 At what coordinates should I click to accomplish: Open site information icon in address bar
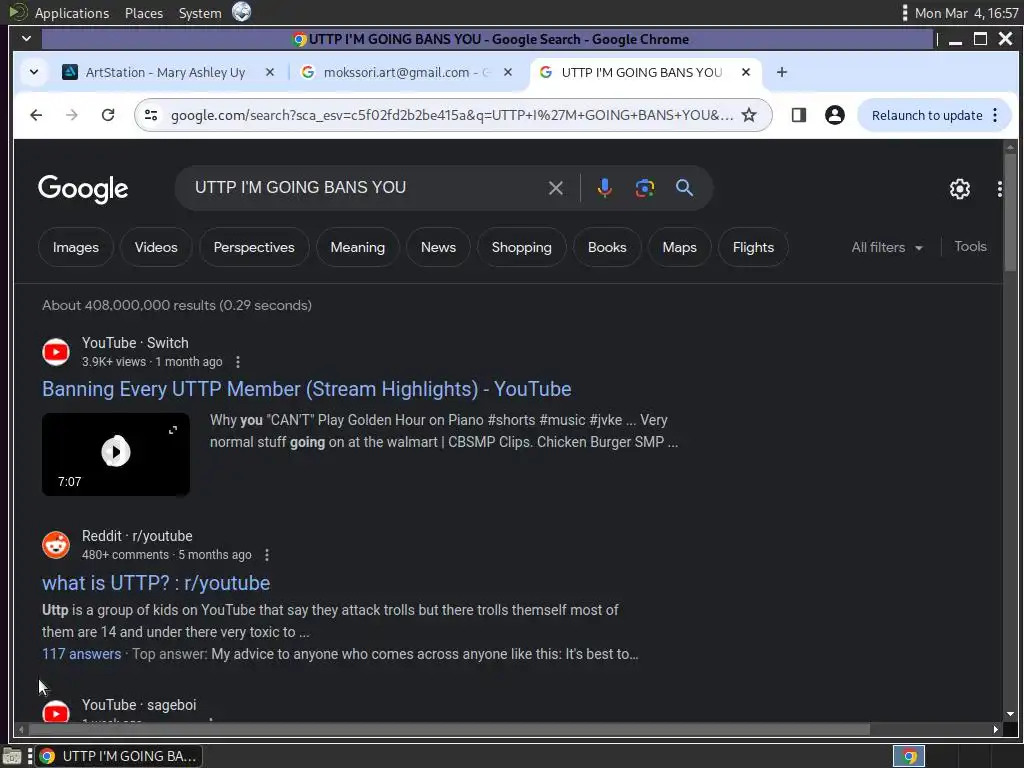pyautogui.click(x=151, y=115)
